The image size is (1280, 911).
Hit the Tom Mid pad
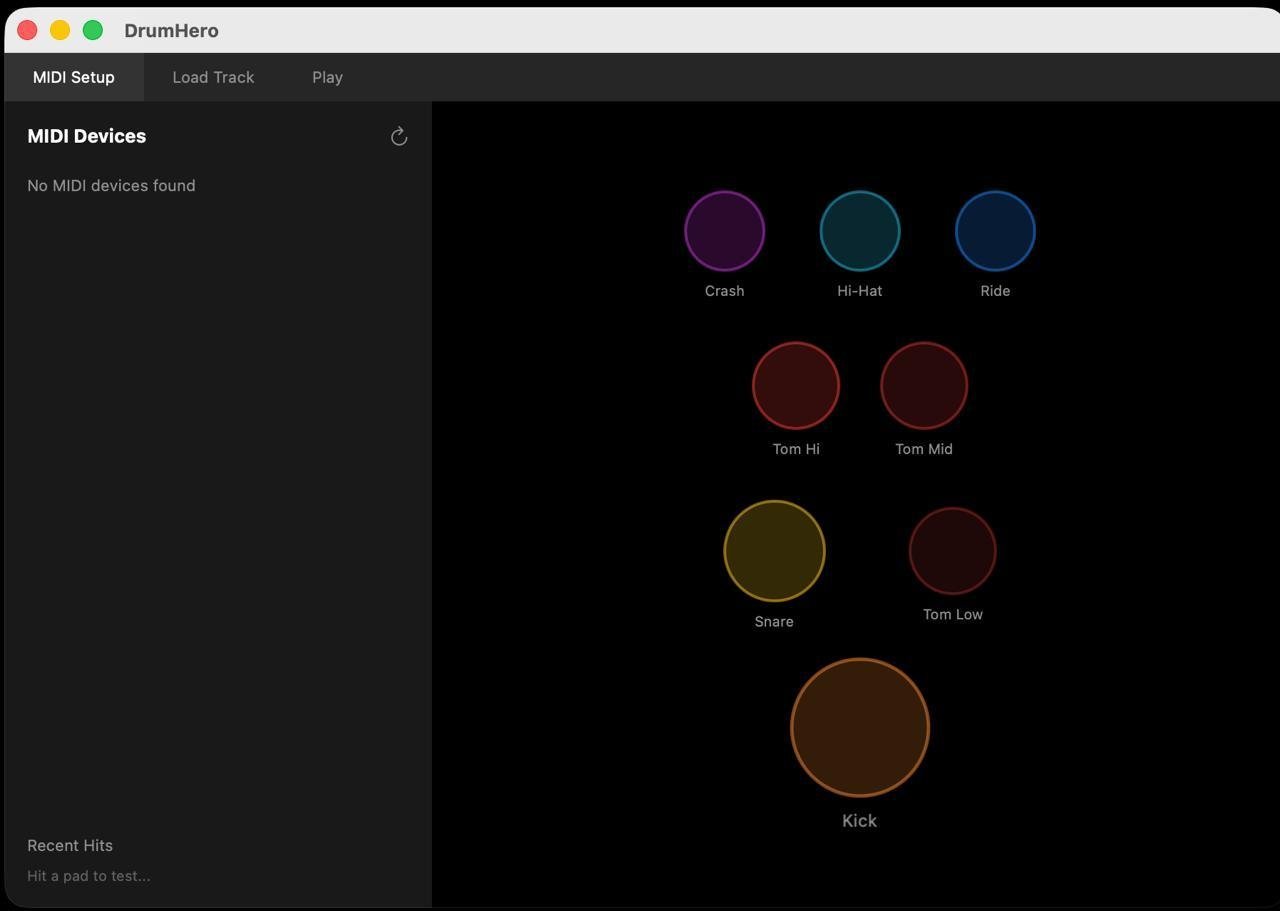pyautogui.click(x=923, y=385)
